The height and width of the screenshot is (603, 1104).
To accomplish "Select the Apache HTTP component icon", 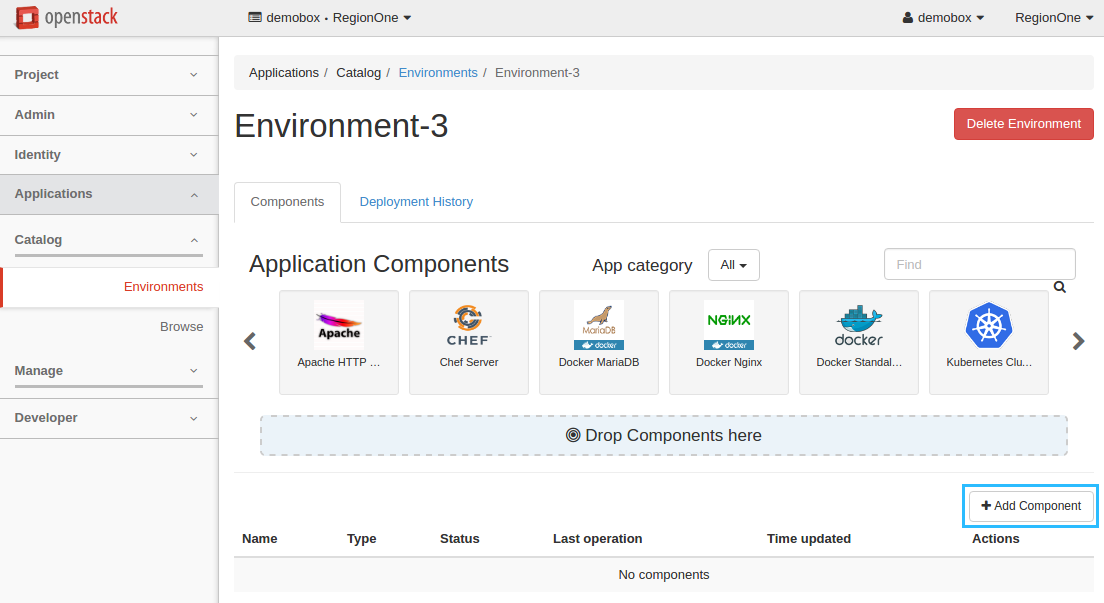I will pos(339,325).
